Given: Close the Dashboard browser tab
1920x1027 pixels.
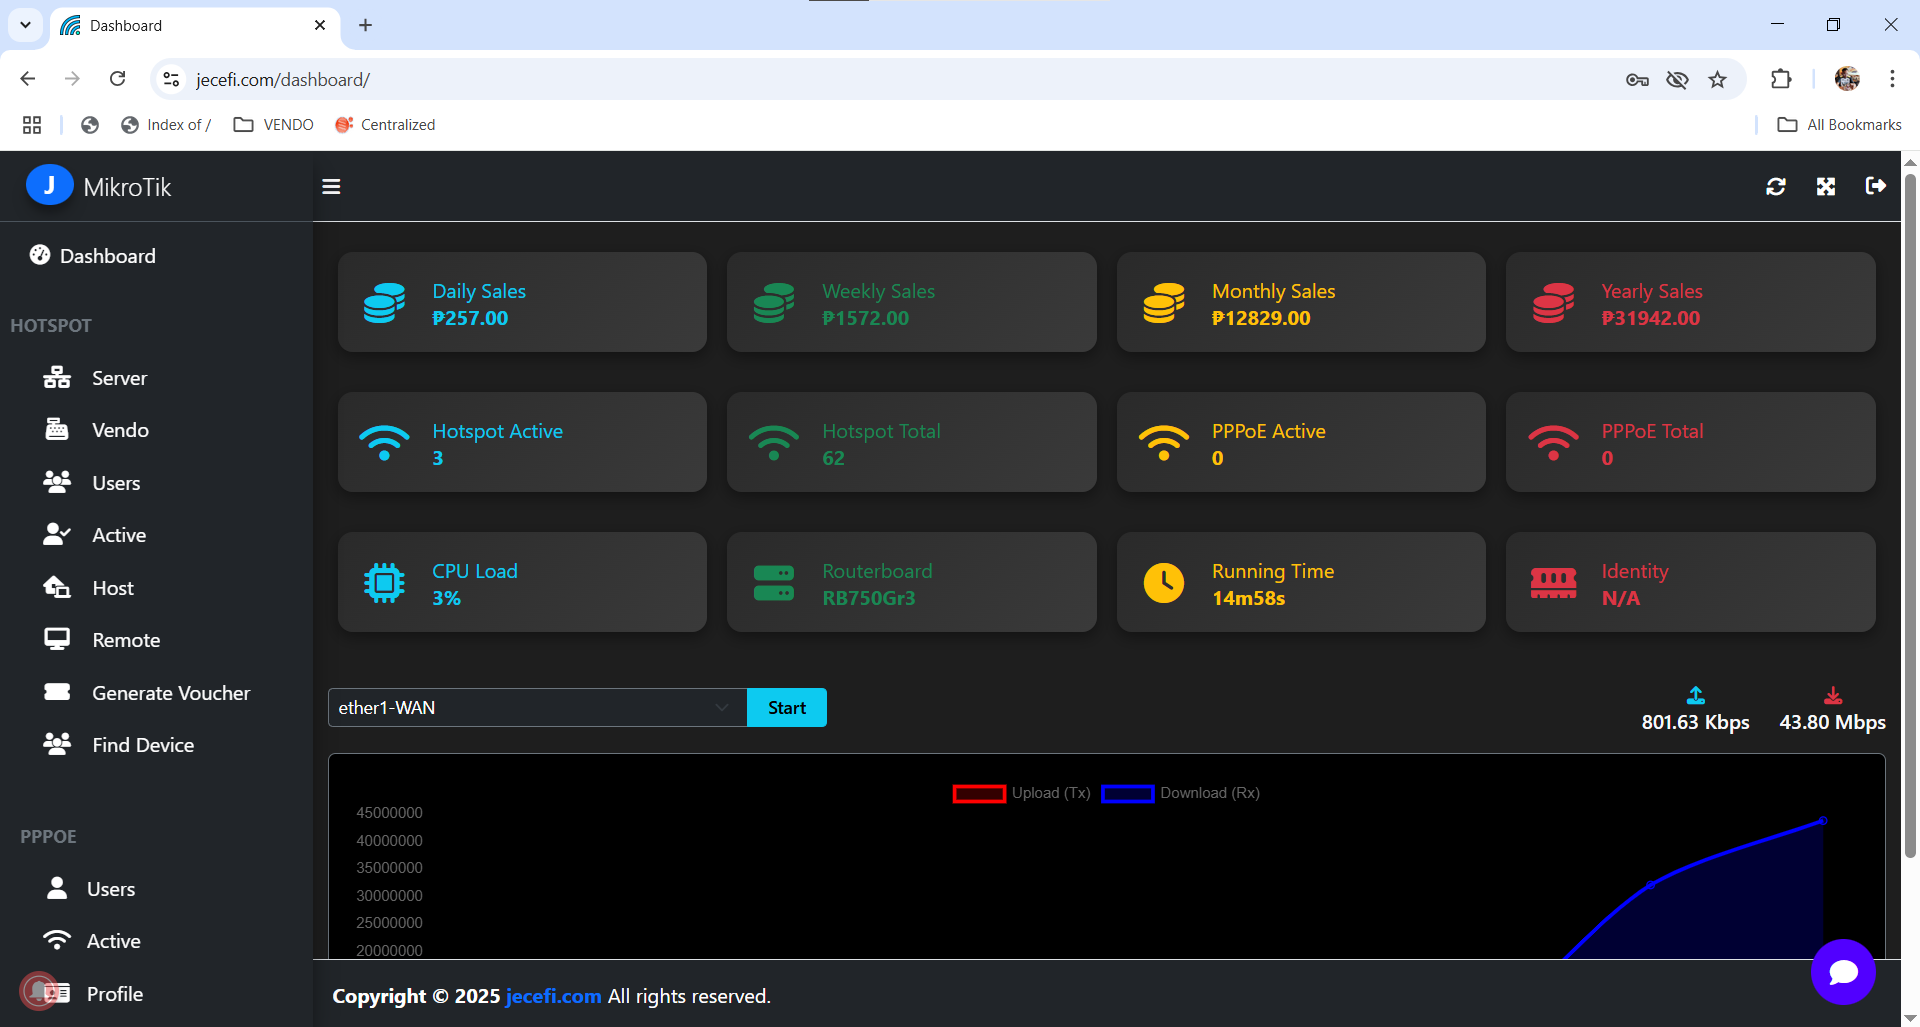Looking at the screenshot, I should point(320,25).
